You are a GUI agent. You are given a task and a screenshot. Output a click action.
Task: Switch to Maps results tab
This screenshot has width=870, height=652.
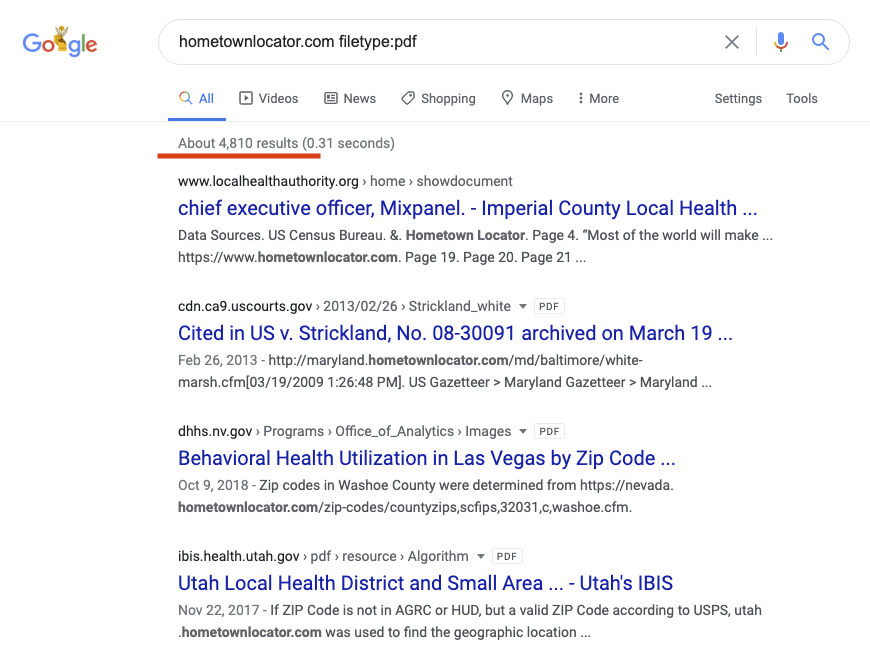[x=527, y=98]
